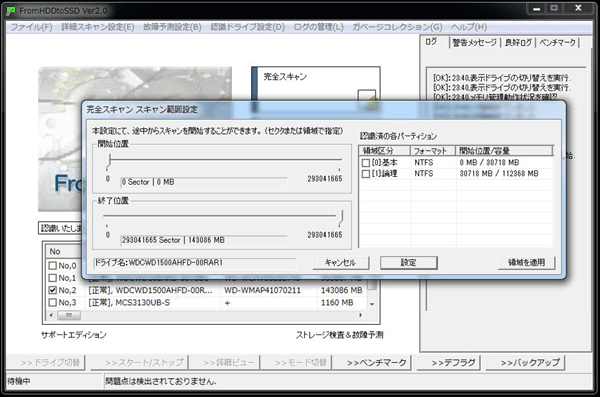Open the 認識ドライブ設定(D) menu
The width and height of the screenshot is (600, 397).
248,27
